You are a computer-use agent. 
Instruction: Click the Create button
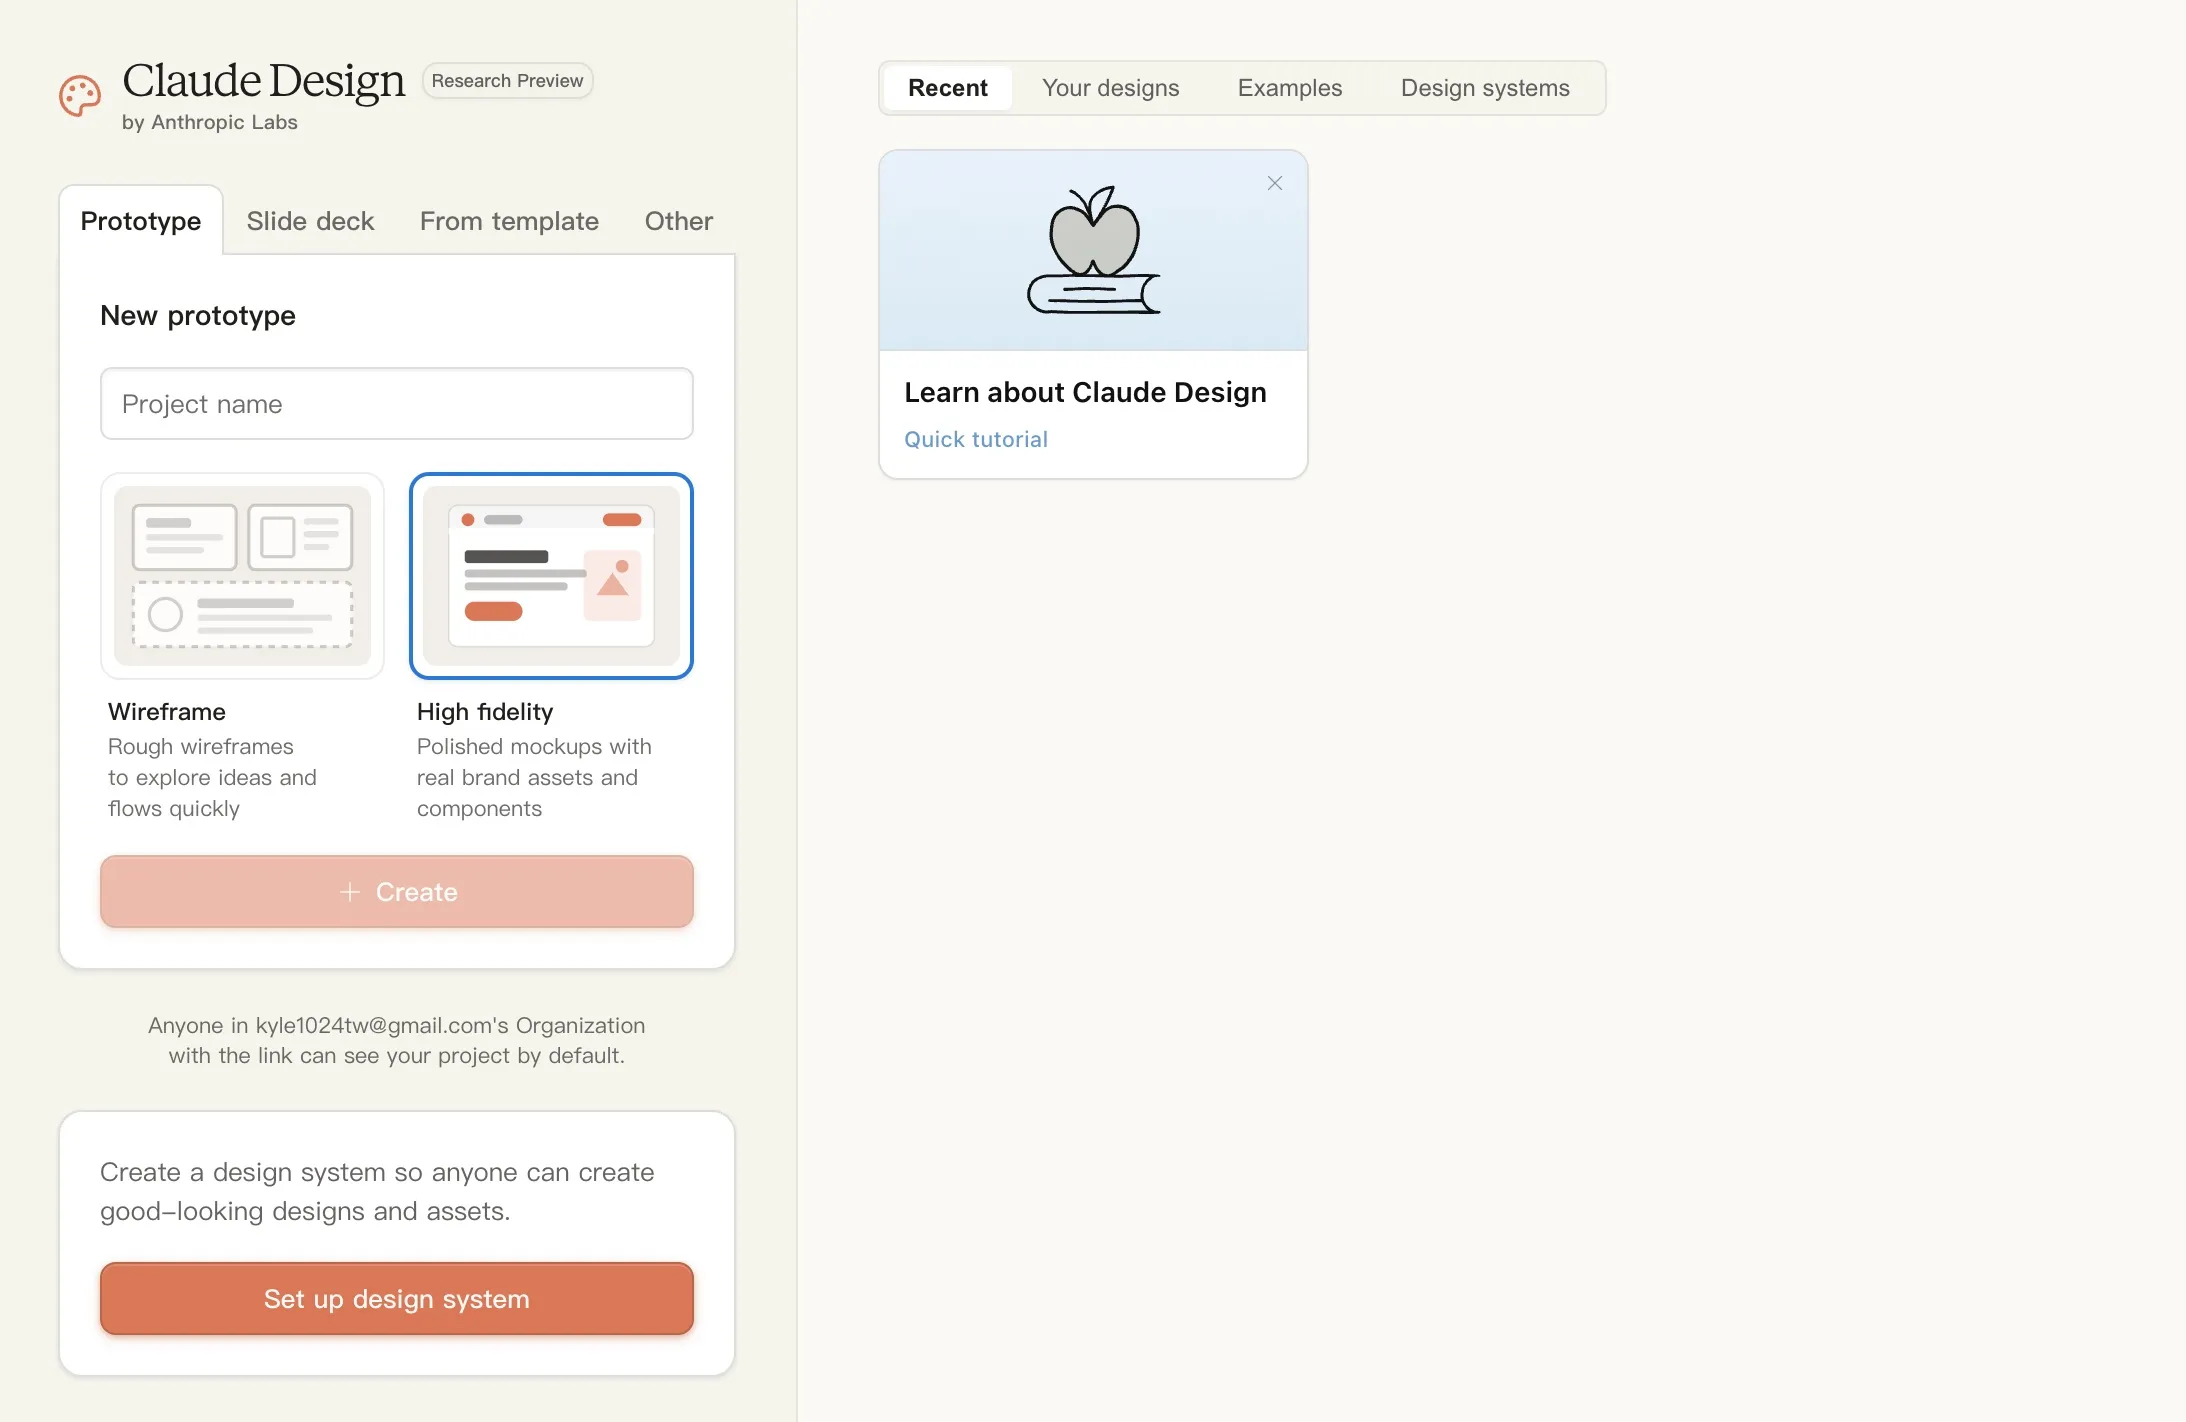pos(396,892)
